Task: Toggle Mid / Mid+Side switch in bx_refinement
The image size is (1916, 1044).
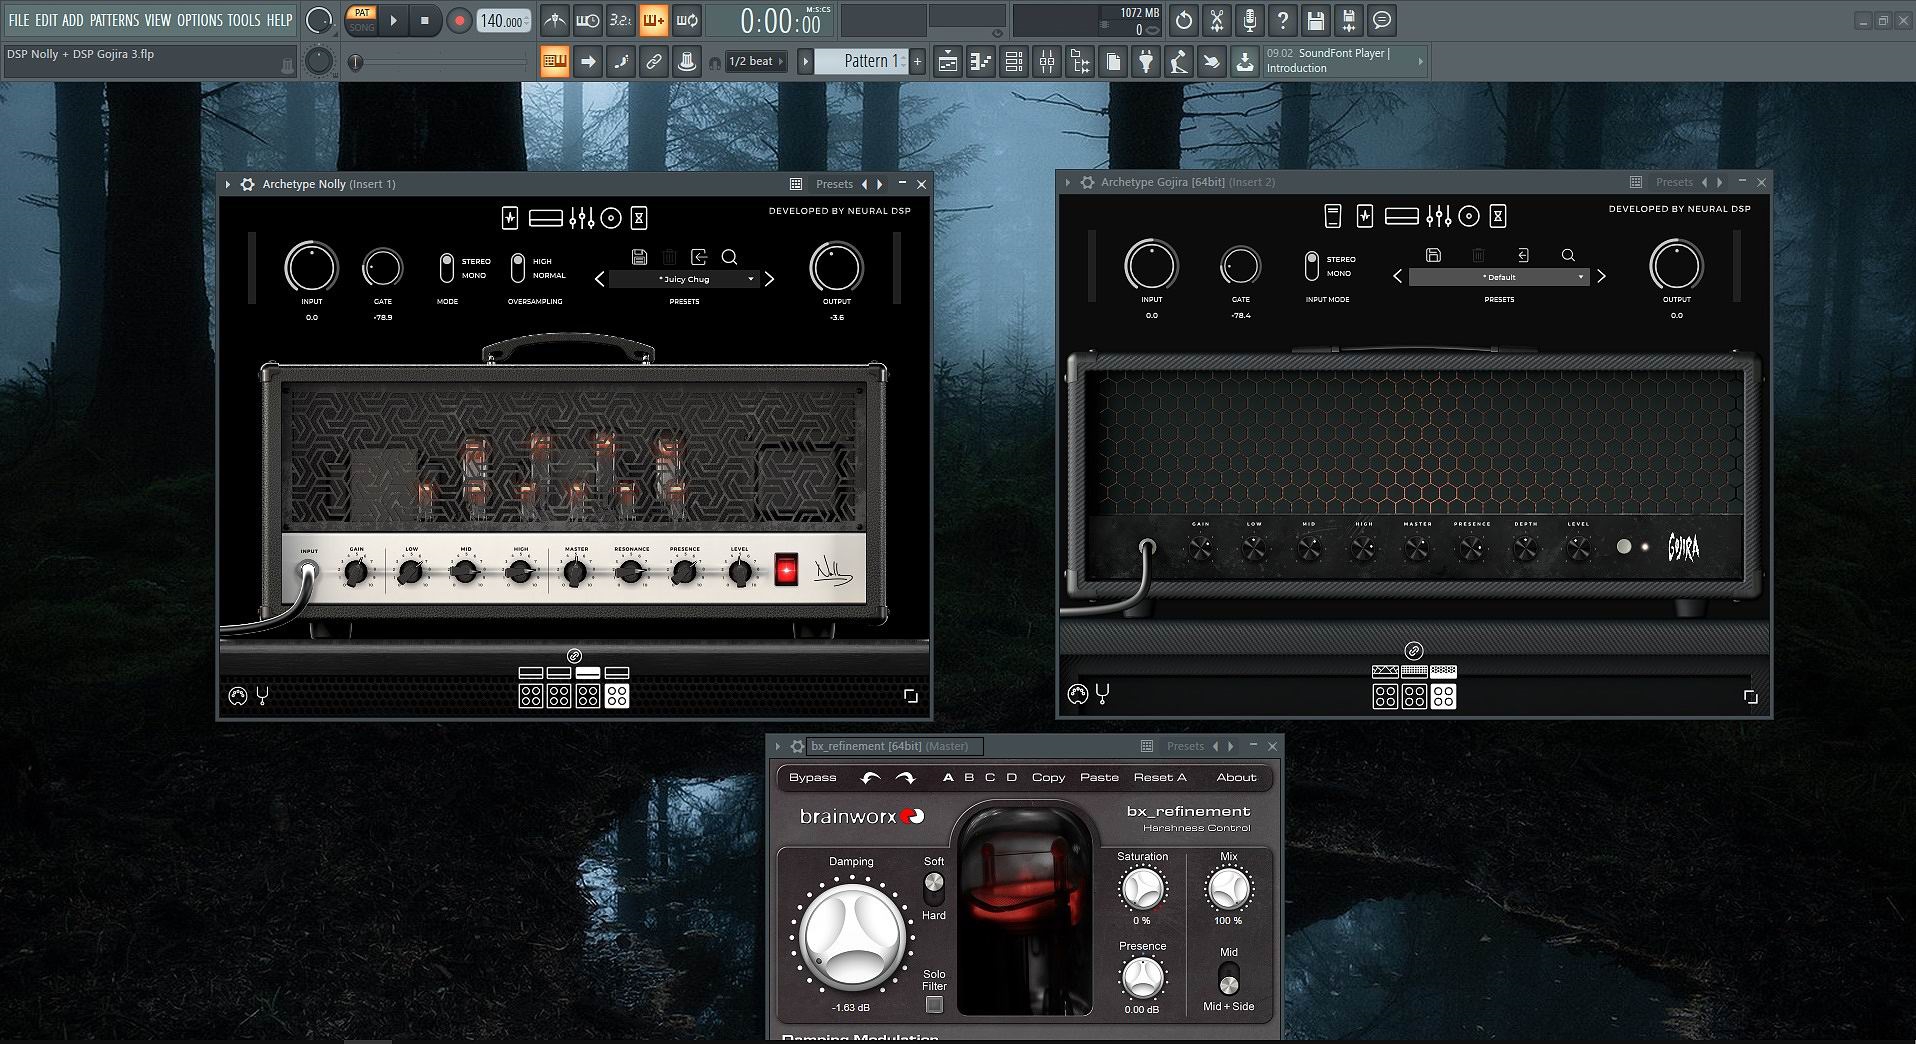Action: point(1229,978)
